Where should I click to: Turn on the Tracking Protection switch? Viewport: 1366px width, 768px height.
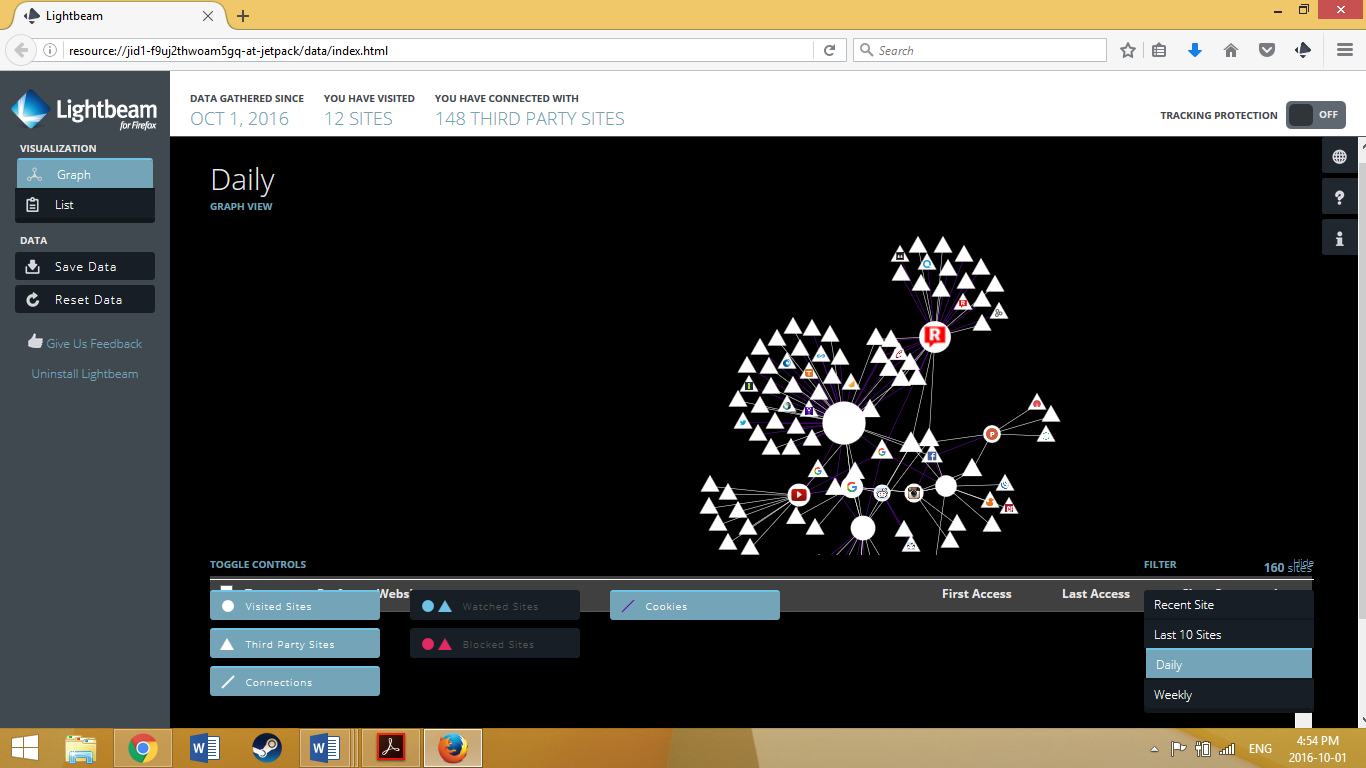tap(1315, 115)
